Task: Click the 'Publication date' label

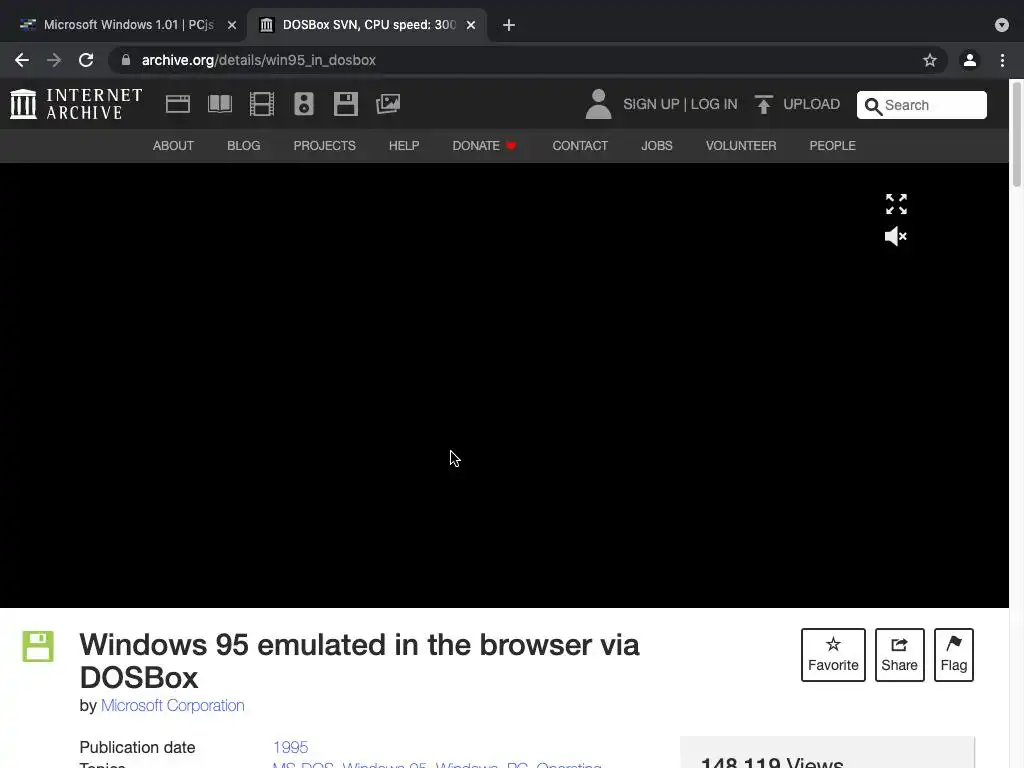Action: coord(137,747)
